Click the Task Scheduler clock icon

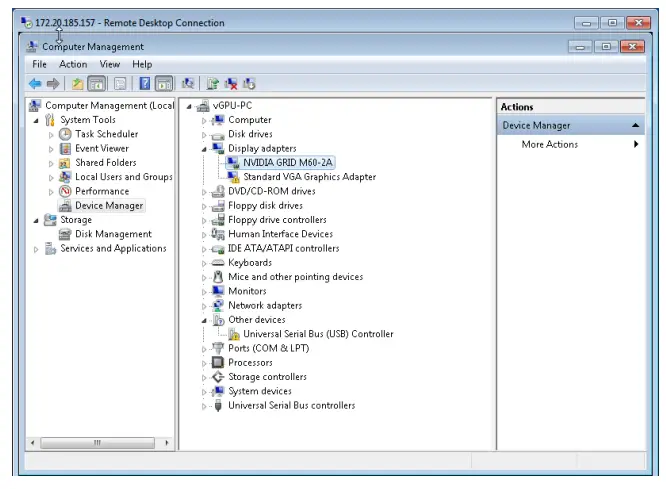65,134
